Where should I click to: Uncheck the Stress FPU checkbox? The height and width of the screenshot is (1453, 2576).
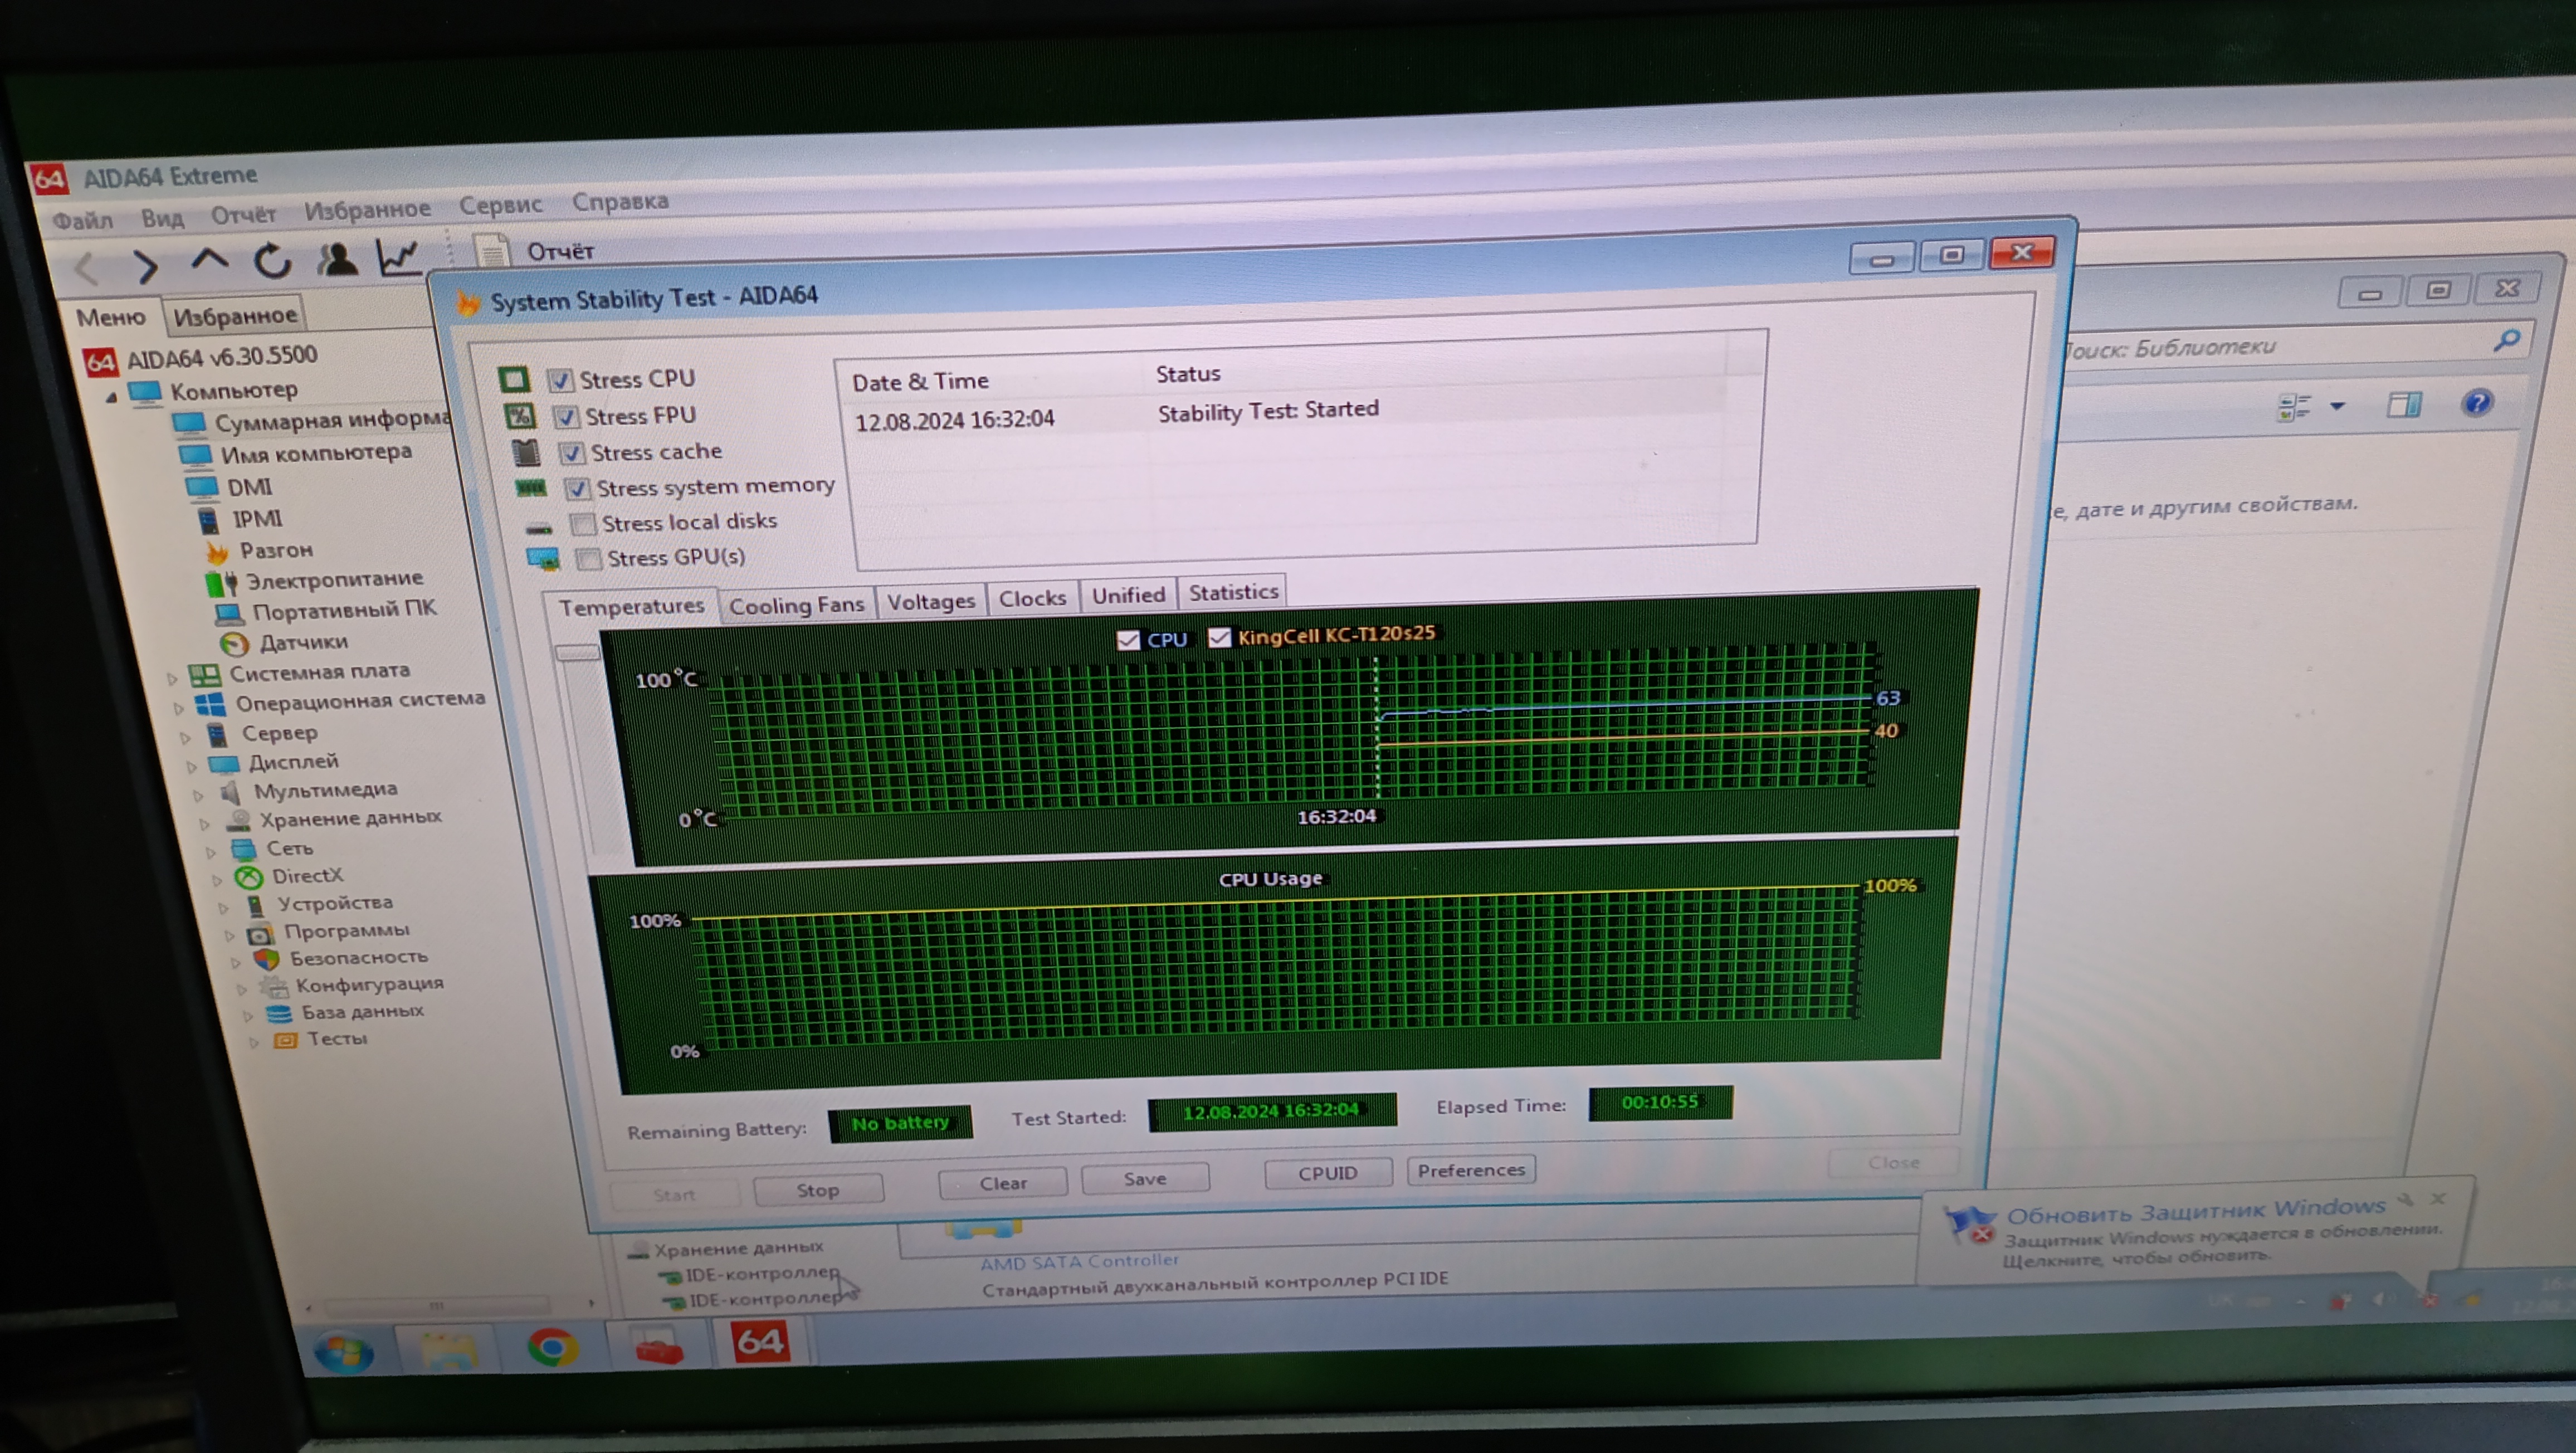point(566,416)
